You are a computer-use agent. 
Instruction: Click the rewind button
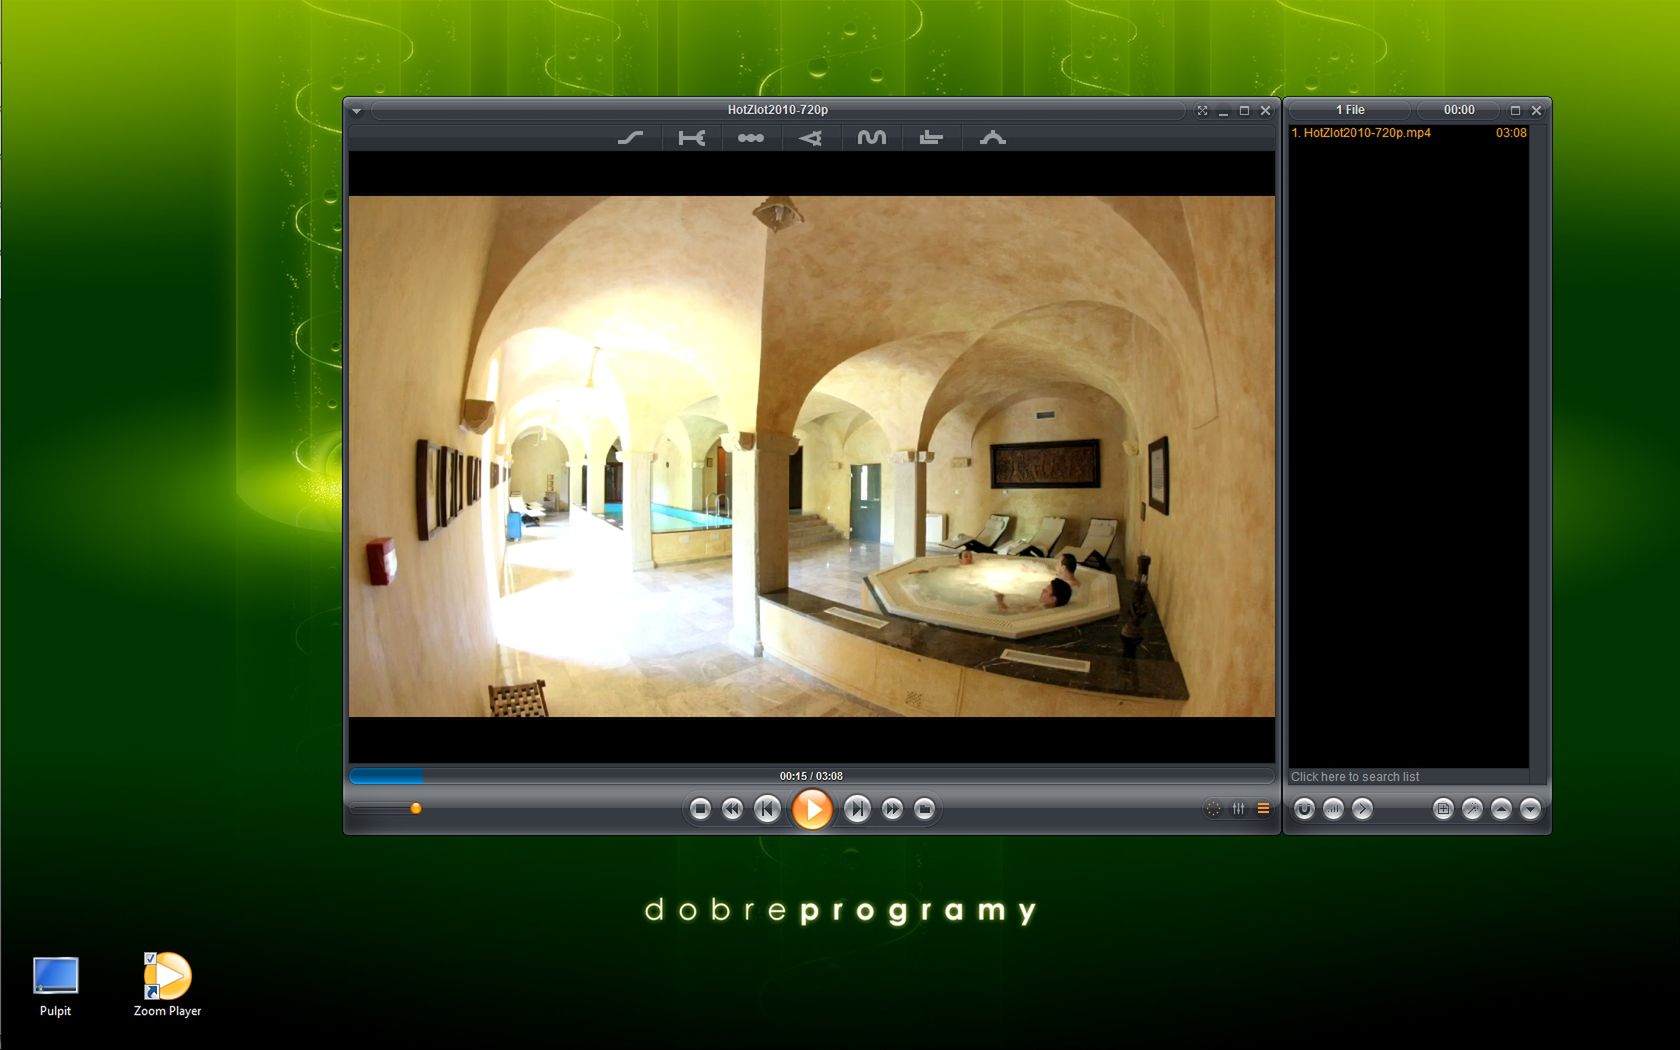[x=732, y=809]
